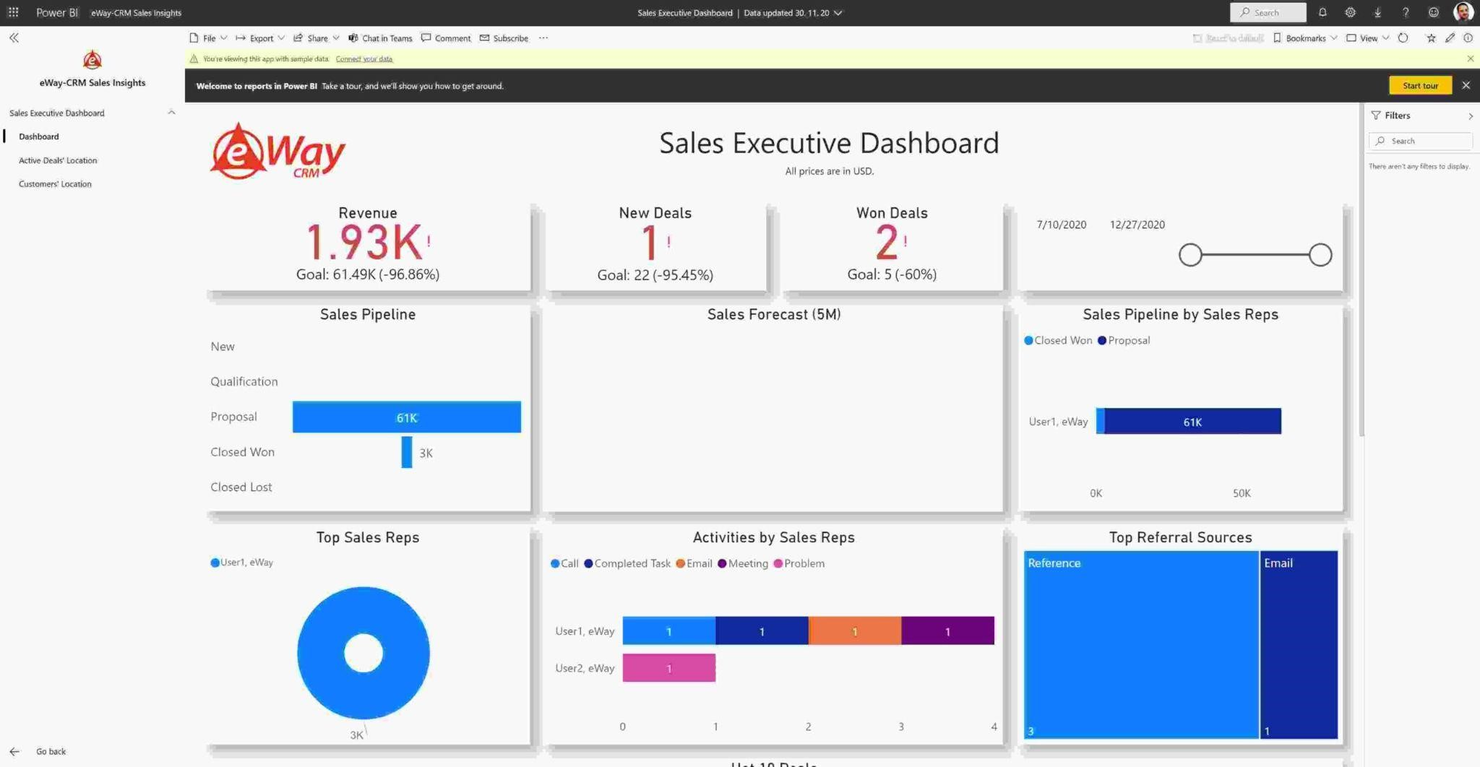Image resolution: width=1480 pixels, height=767 pixels.
Task: Switch to Active Deals' Location page
Action: 57,160
